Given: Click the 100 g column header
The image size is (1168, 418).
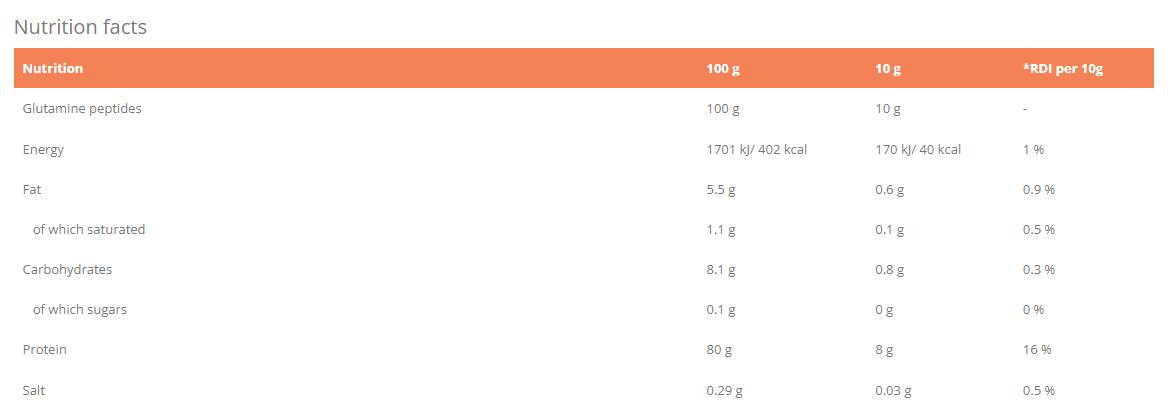Looking at the screenshot, I should 722,69.
